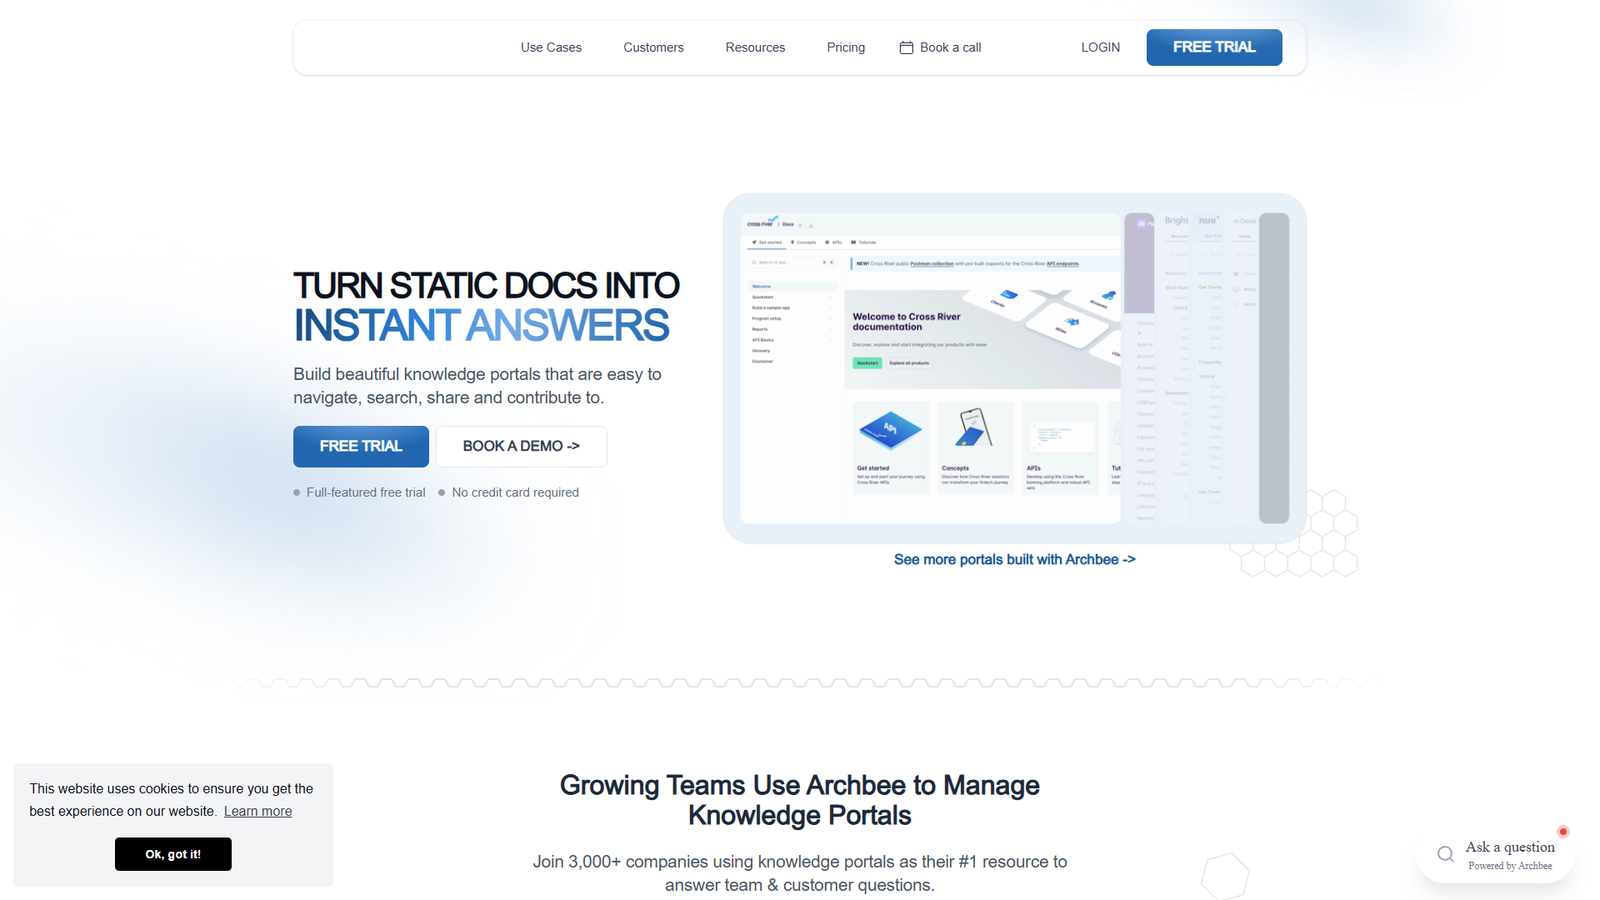1600x900 pixels.
Task: Start the FREE TRIAL below the hero description
Action: (x=361, y=446)
